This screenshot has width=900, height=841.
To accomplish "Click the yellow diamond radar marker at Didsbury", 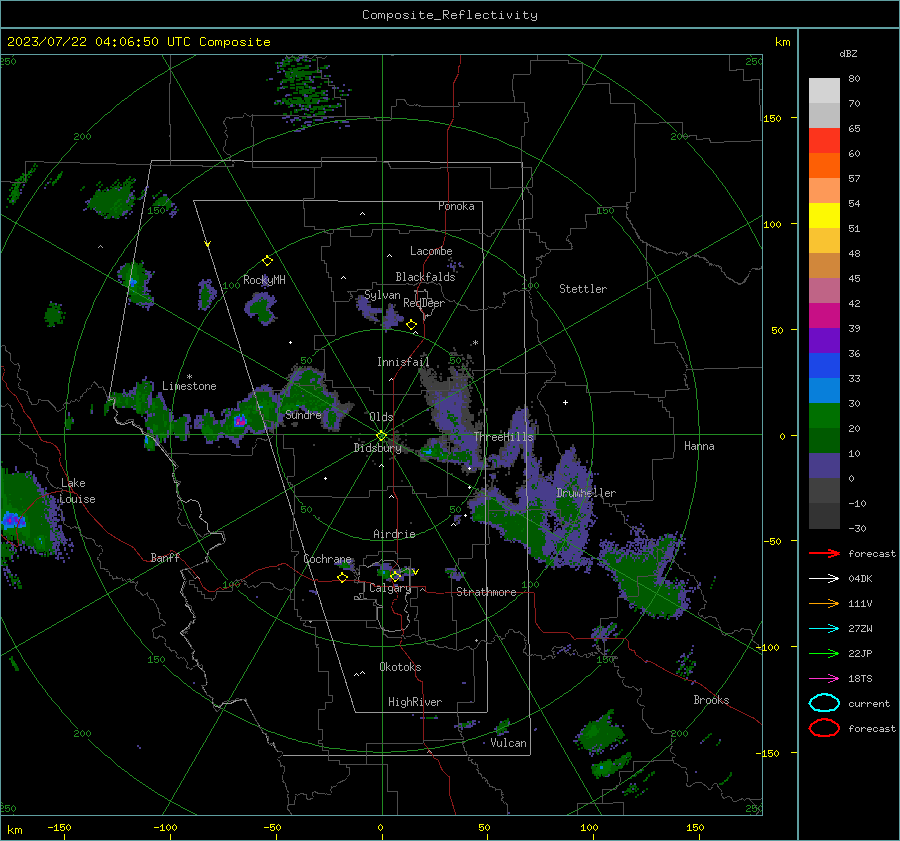I will [381, 436].
